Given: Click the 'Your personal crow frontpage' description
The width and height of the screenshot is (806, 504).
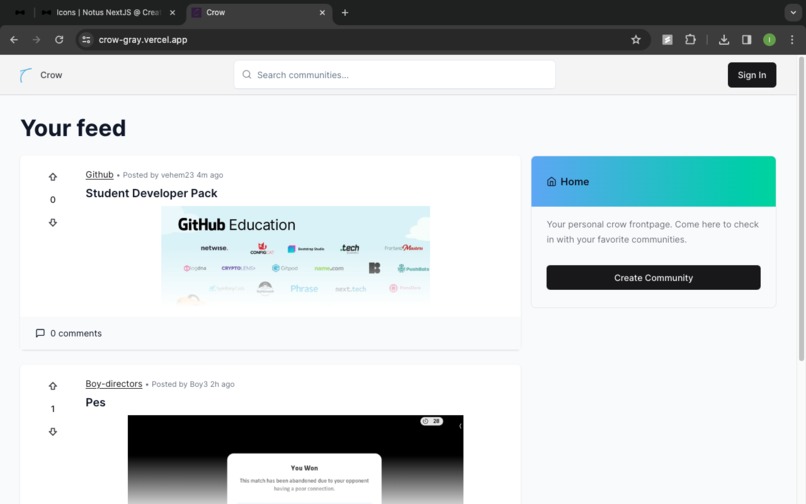Looking at the screenshot, I should 652,232.
